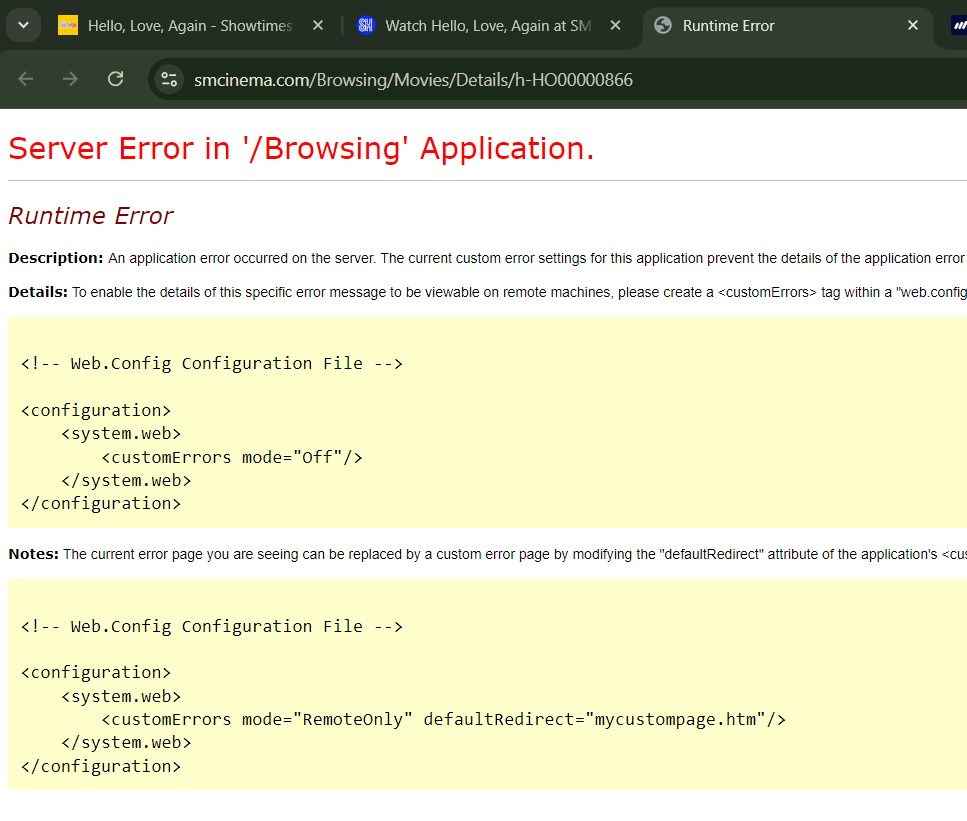Click the 'Web.Config Configuration File' comment under Notes
The image size is (967, 821).
tap(212, 627)
